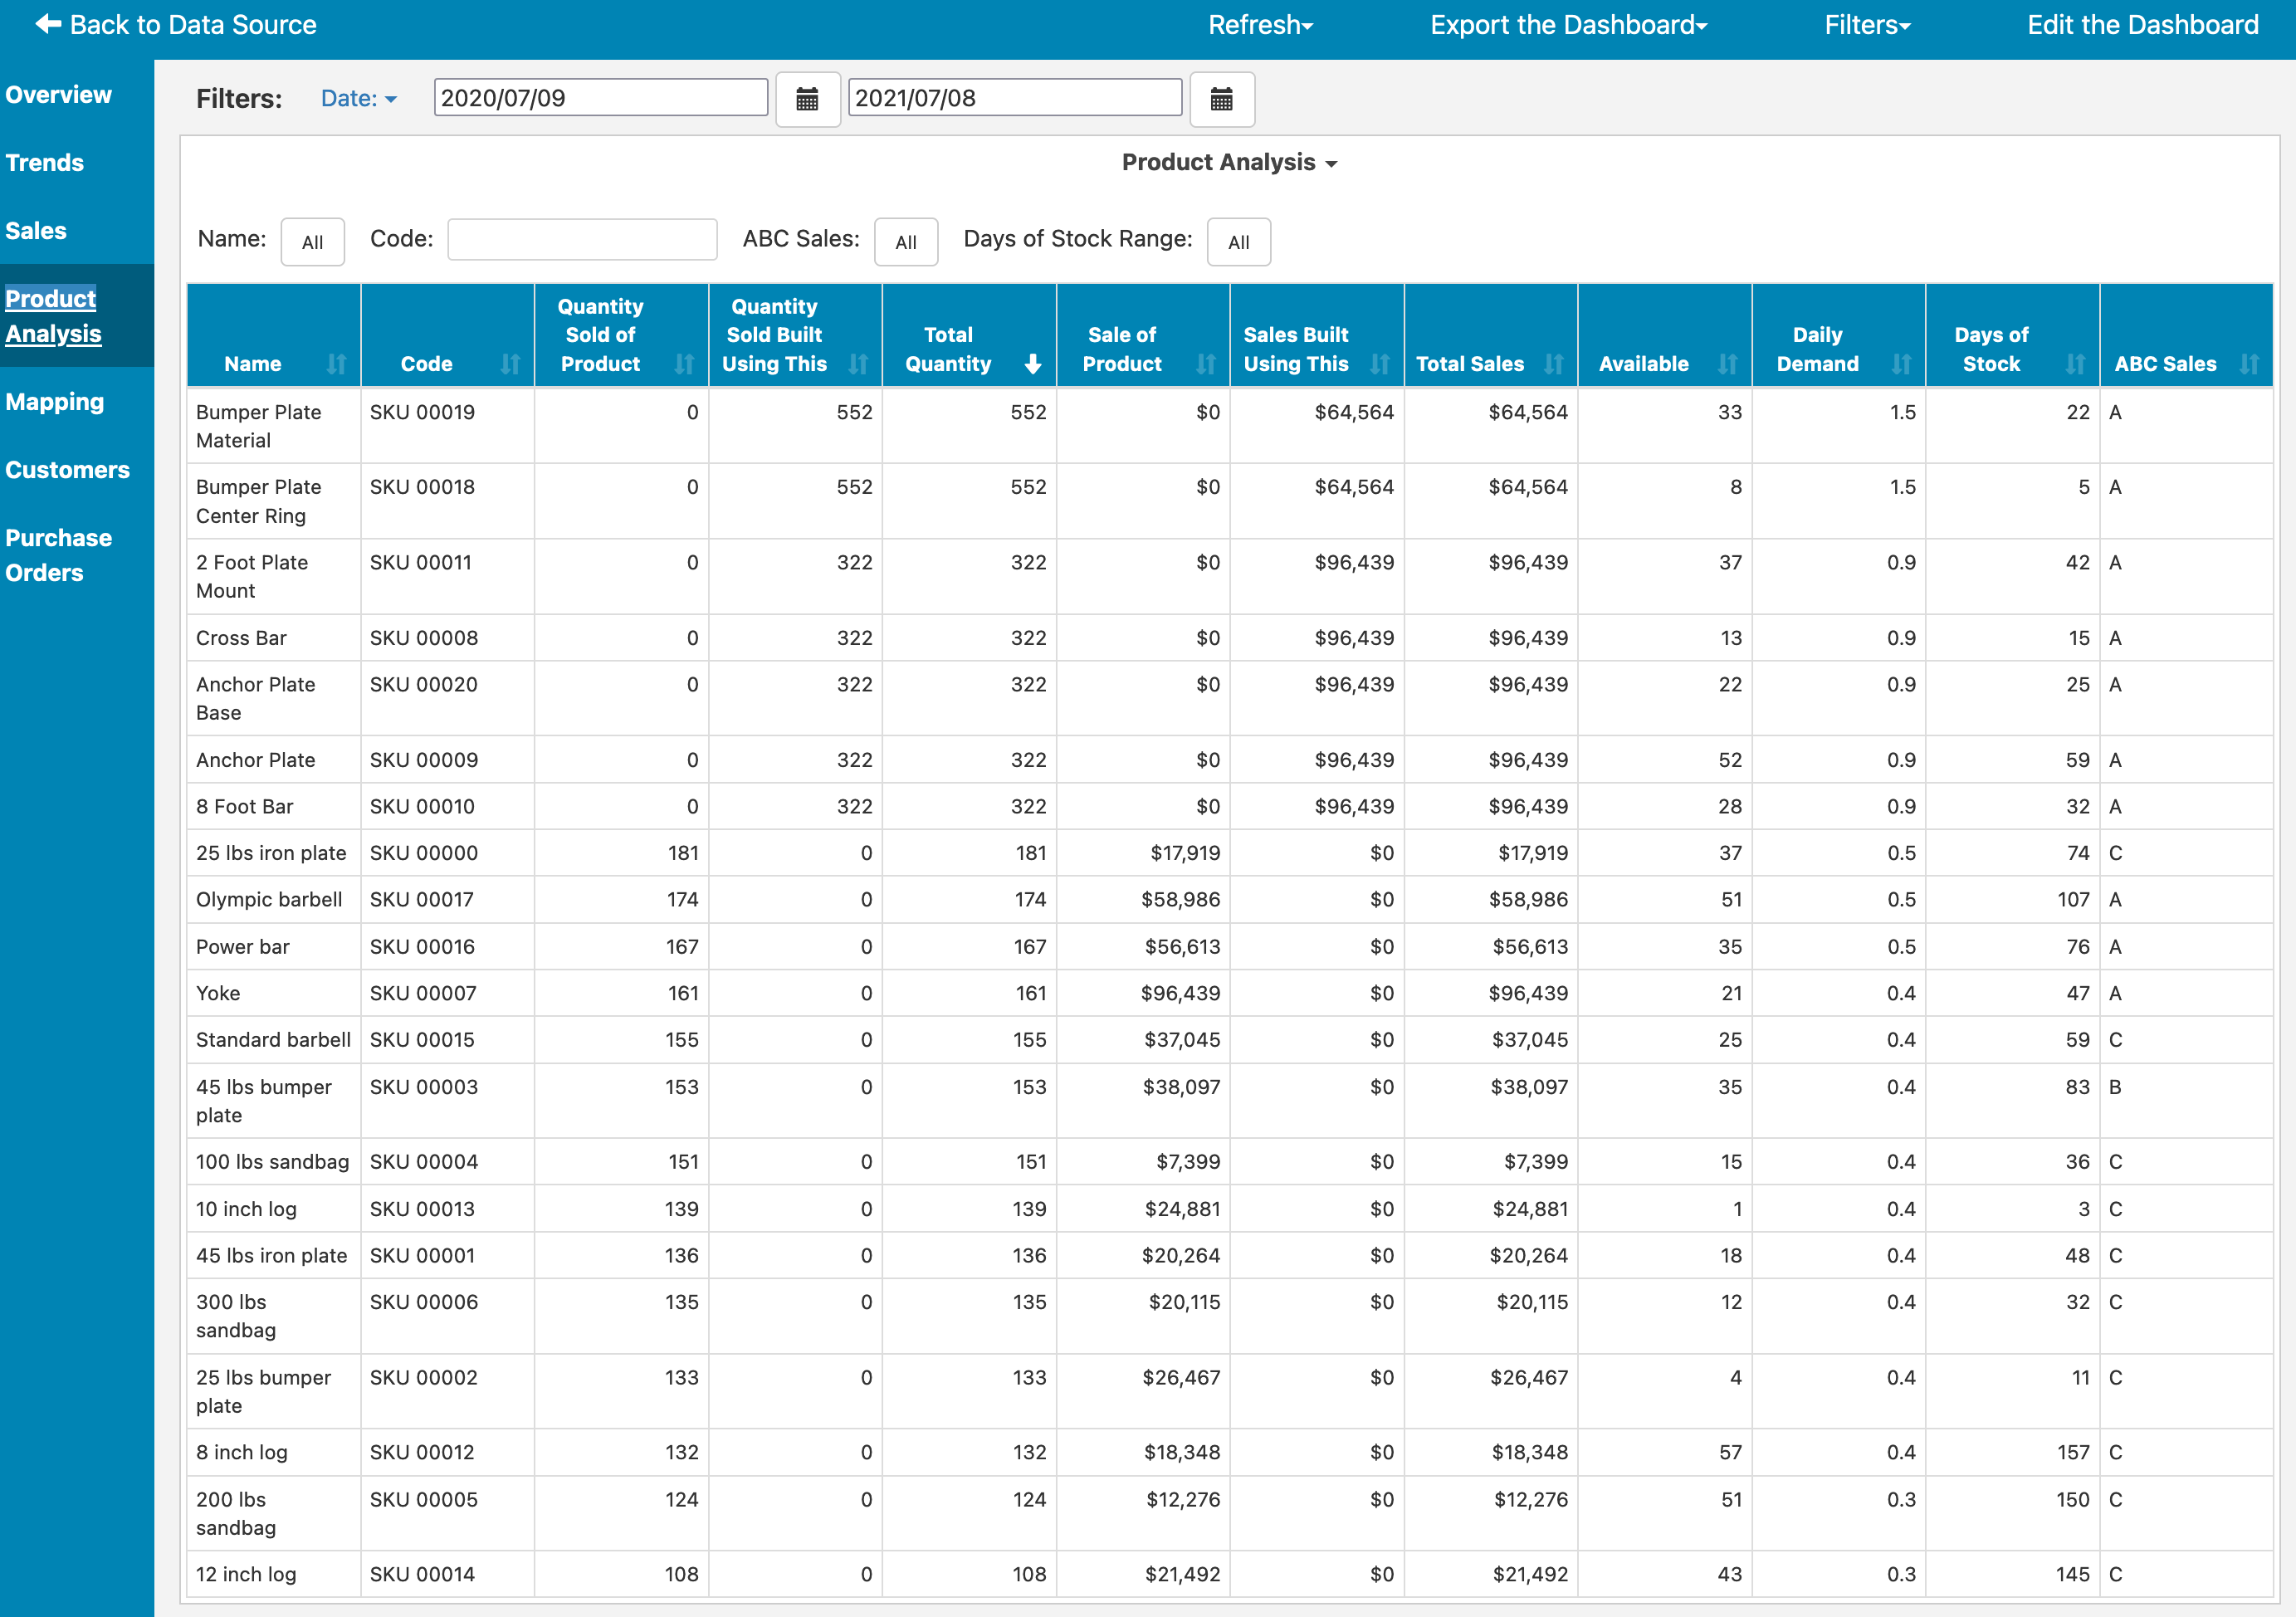The width and height of the screenshot is (2296, 1617).
Task: Open the calendar picker for the end date
Action: tap(1222, 99)
